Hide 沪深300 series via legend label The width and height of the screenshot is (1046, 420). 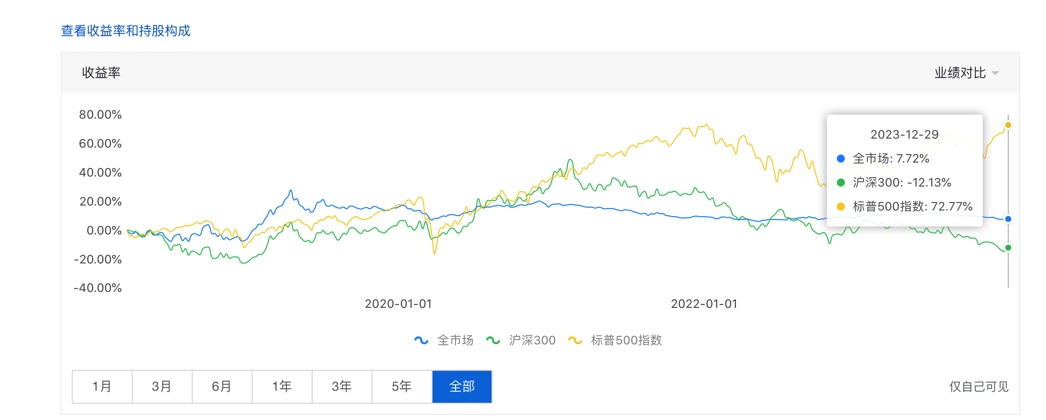(530, 340)
